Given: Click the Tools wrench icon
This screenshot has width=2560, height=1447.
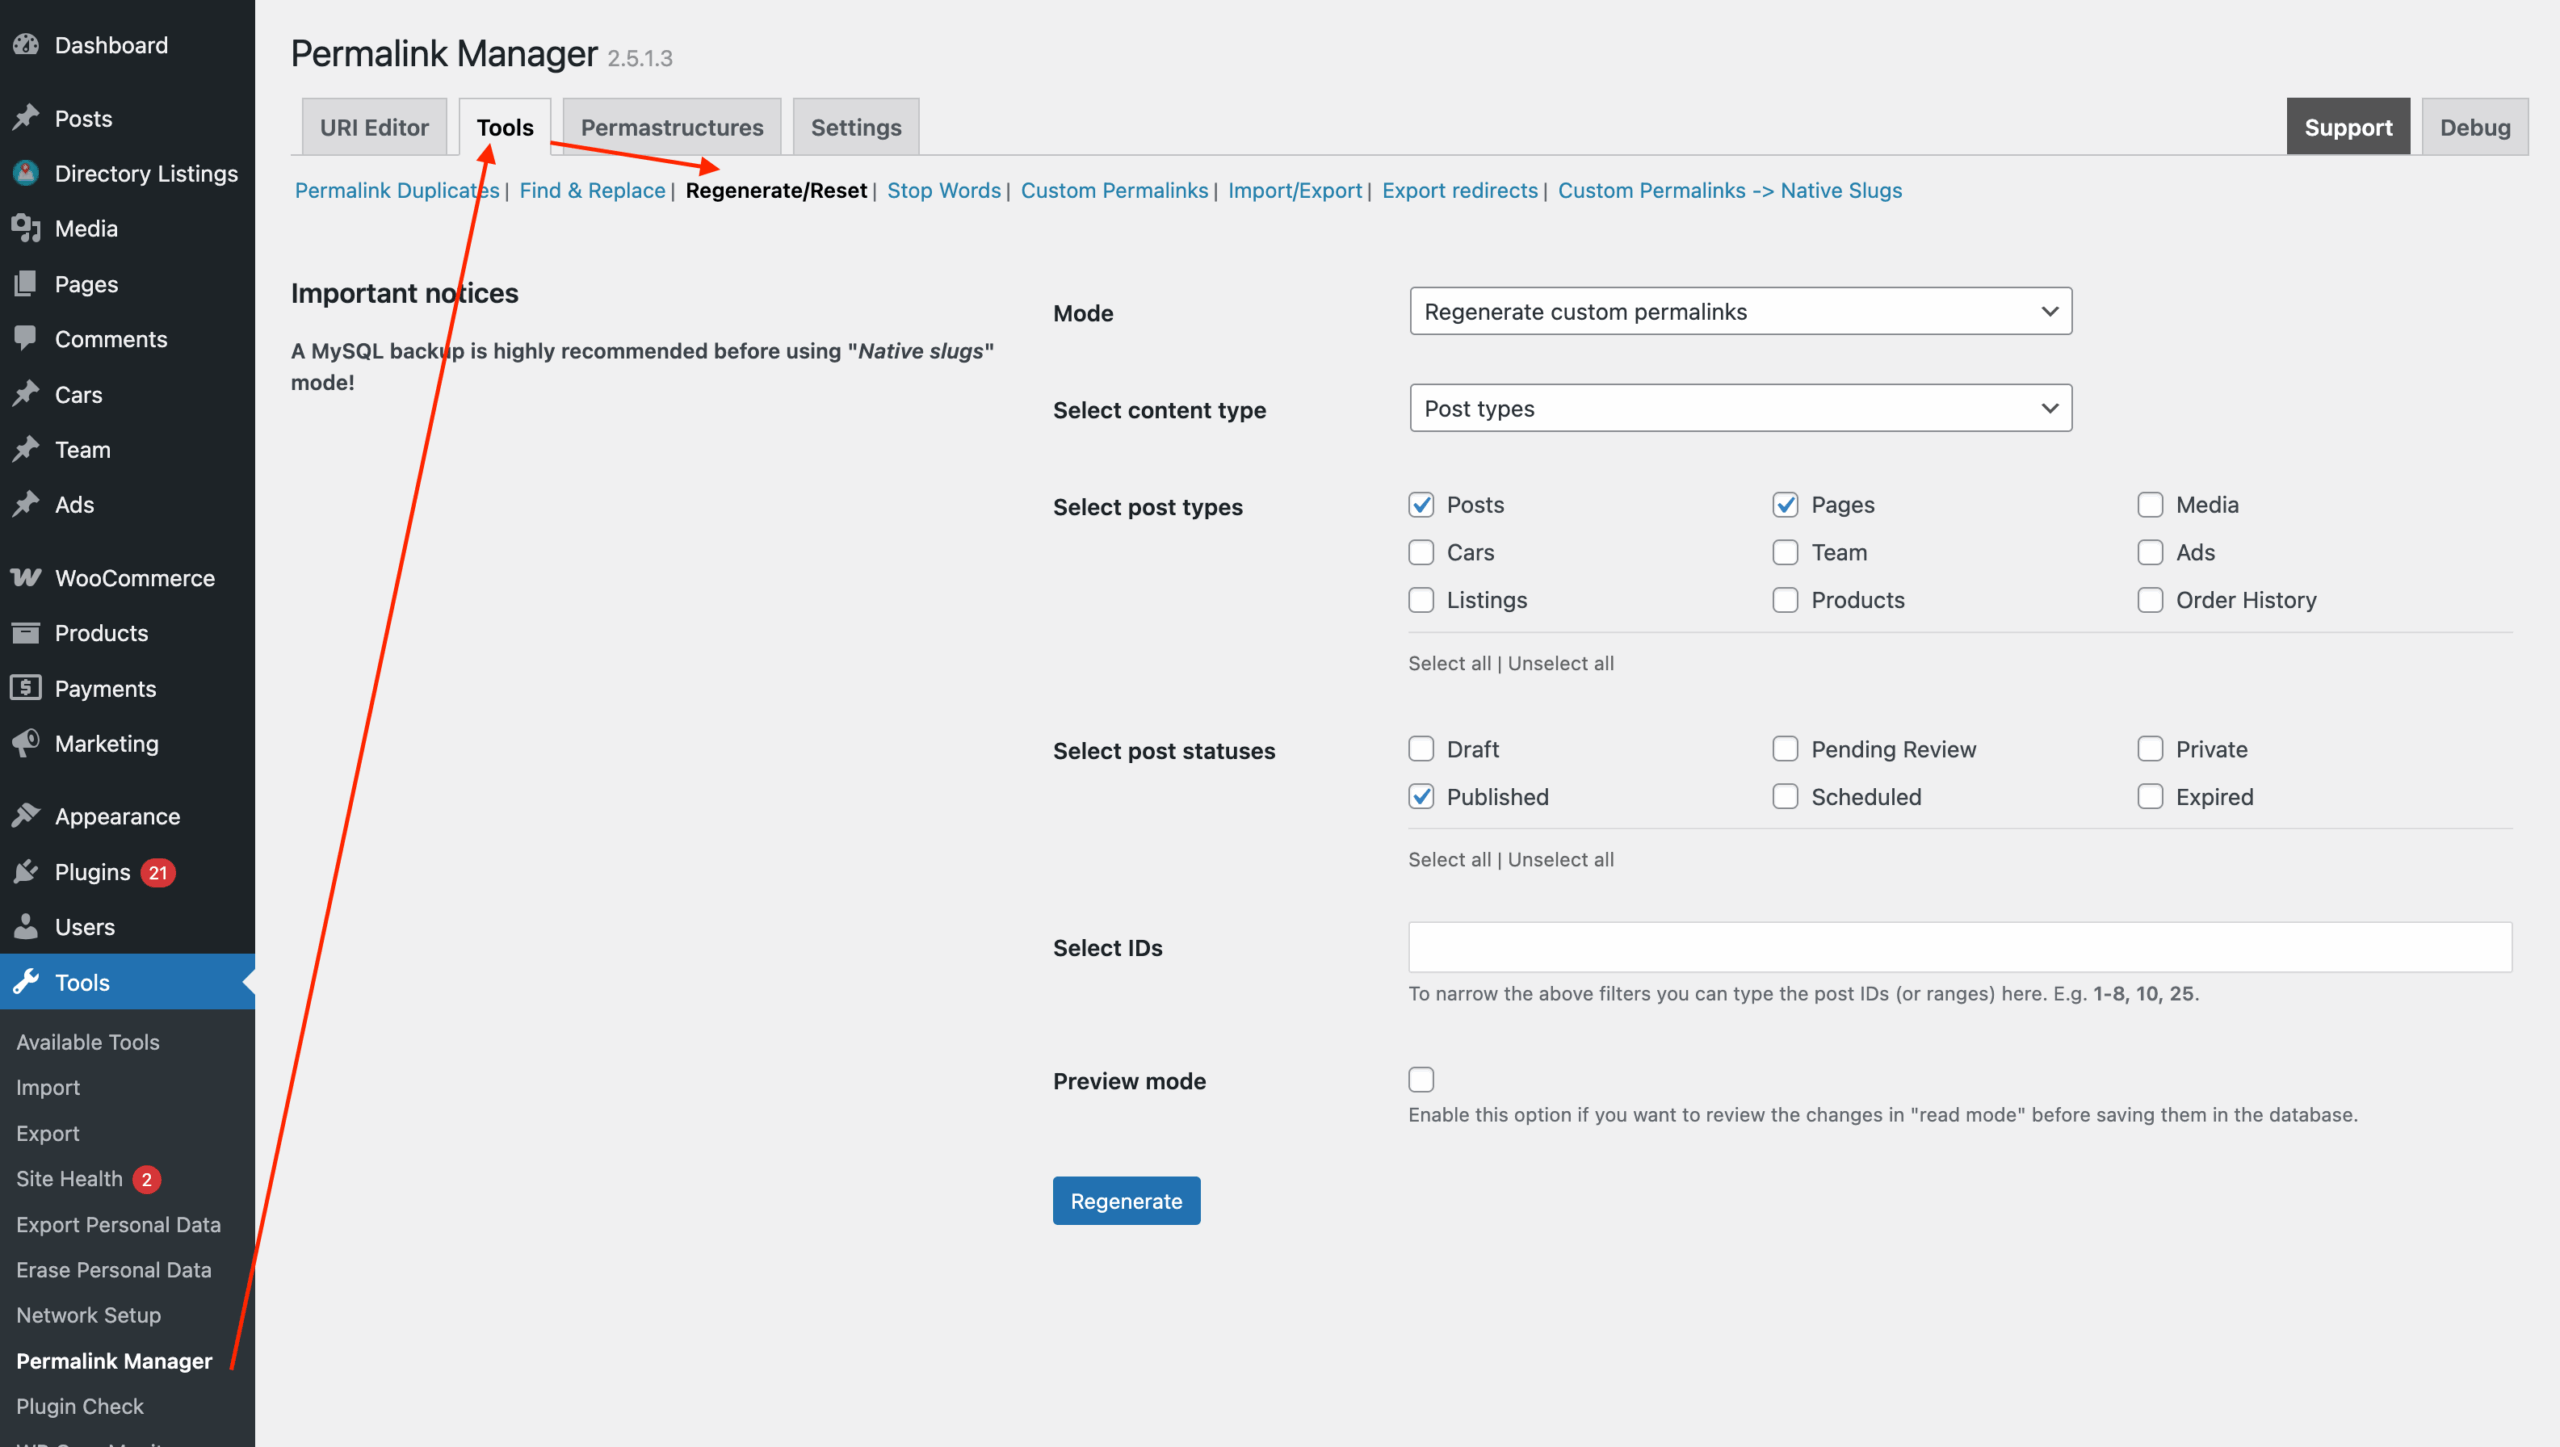Looking at the screenshot, I should (x=26, y=982).
